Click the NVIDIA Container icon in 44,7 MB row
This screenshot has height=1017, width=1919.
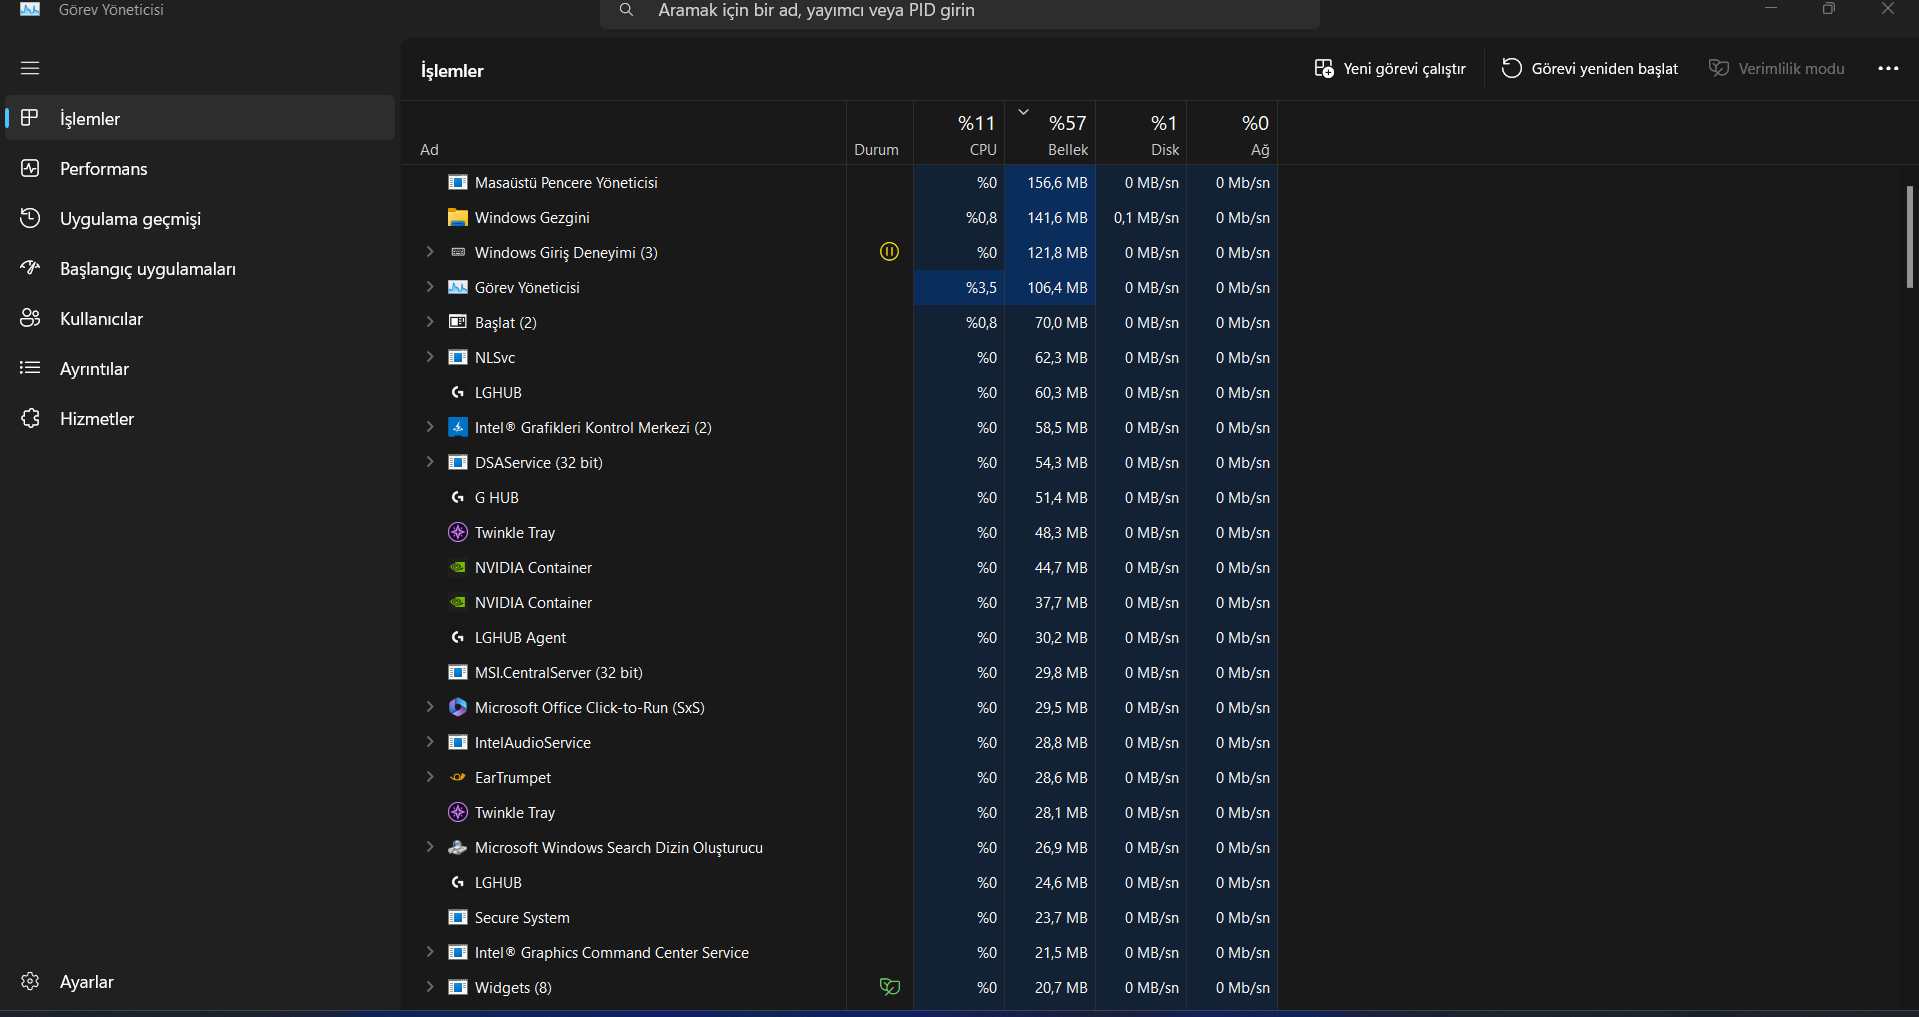pyautogui.click(x=458, y=567)
